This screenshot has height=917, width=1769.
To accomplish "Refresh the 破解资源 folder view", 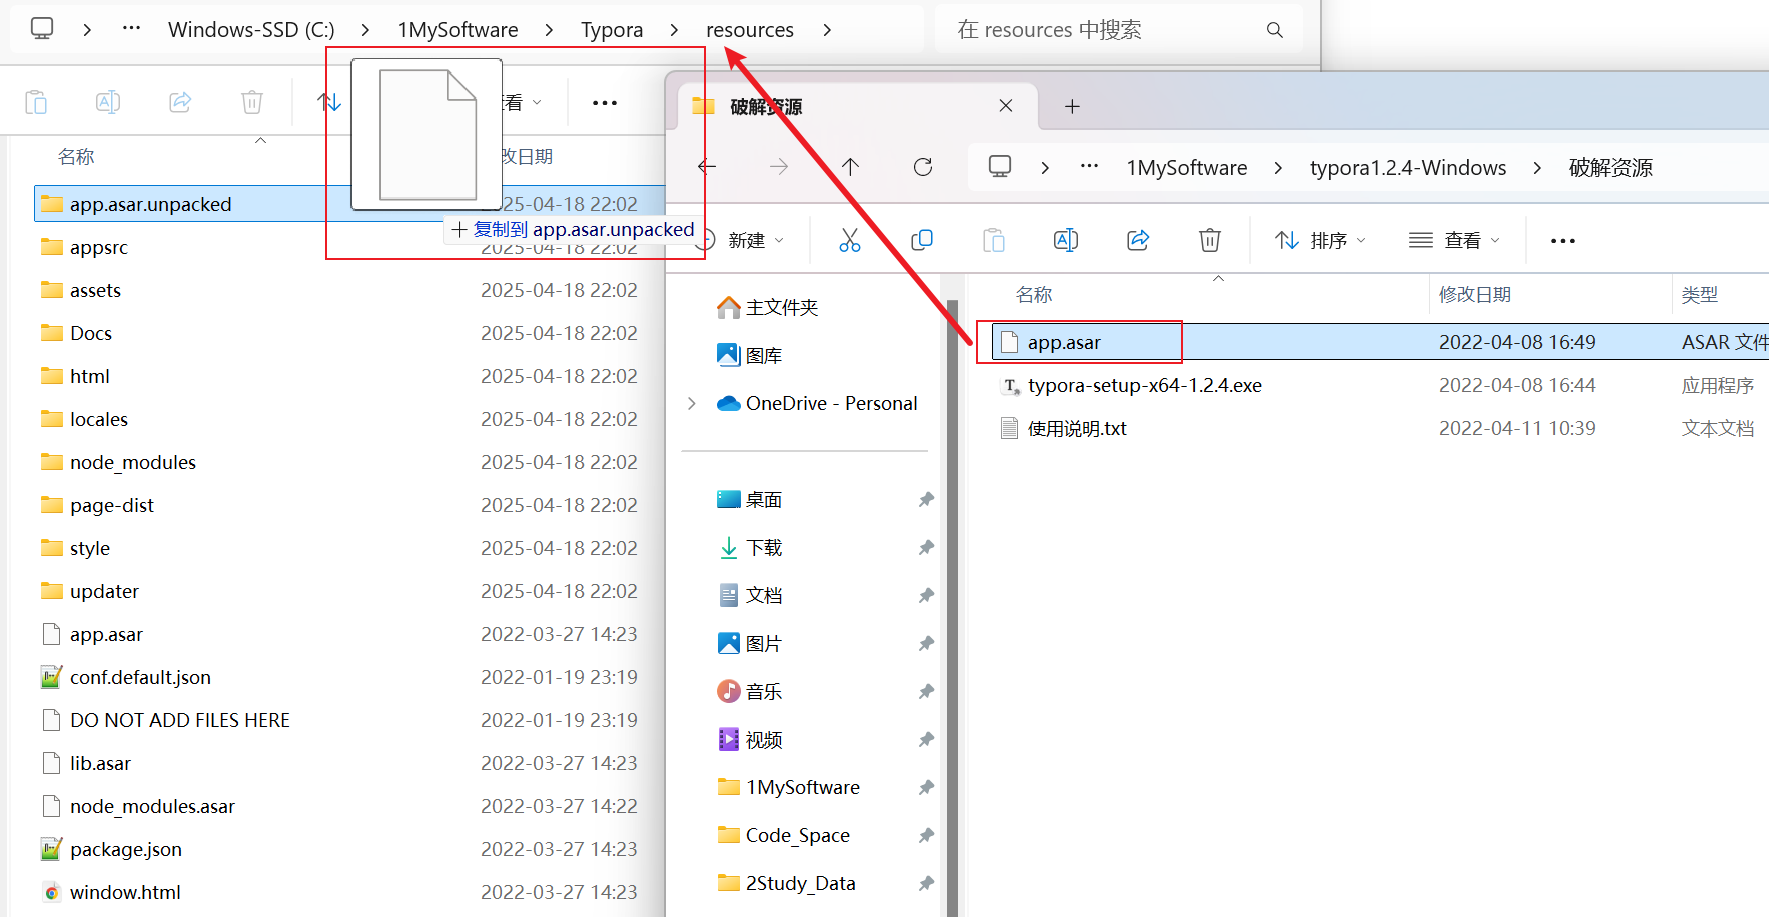I will click(x=923, y=167).
